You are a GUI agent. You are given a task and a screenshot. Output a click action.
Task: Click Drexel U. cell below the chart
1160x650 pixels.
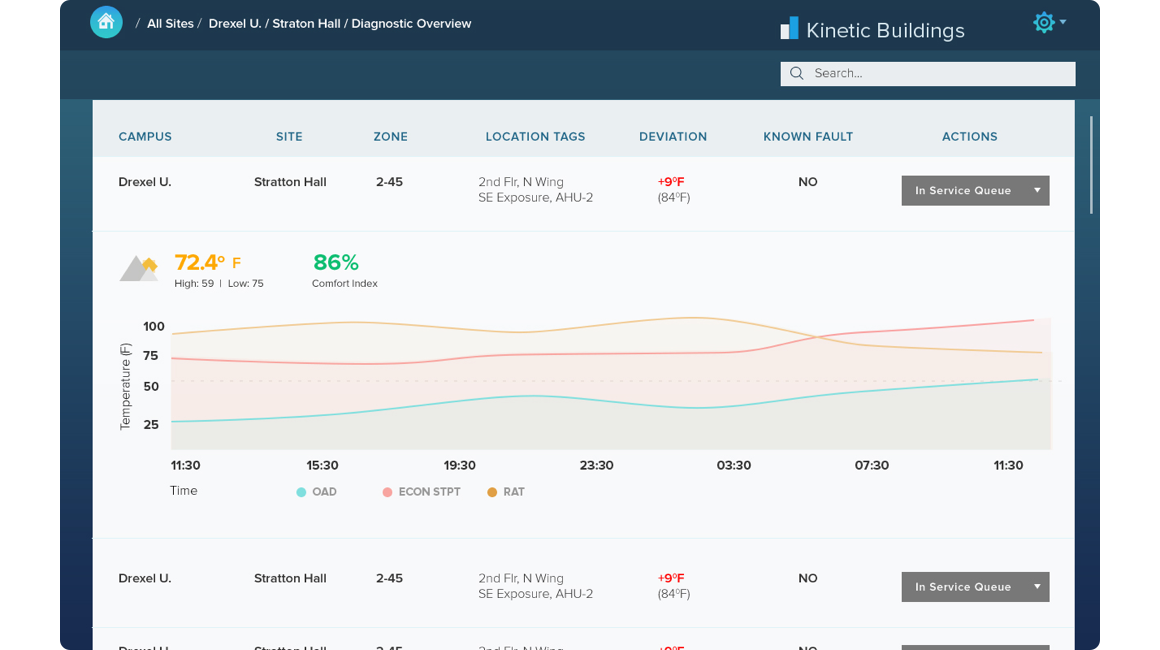[145, 578]
